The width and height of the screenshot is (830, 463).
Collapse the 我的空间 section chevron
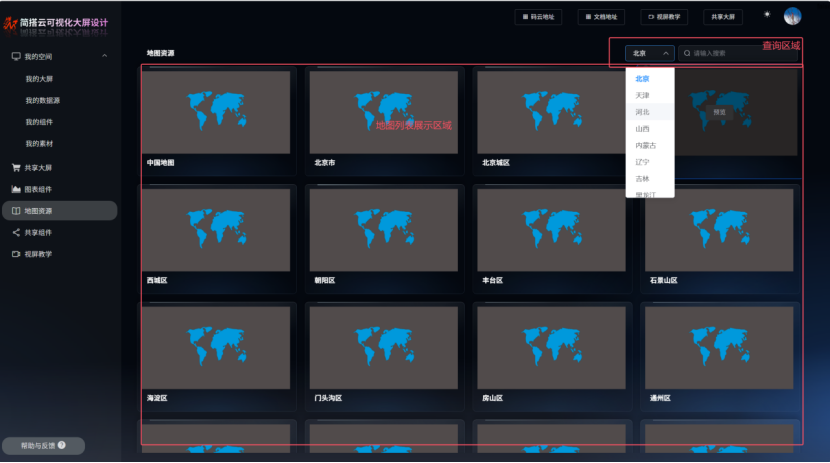tap(105, 56)
